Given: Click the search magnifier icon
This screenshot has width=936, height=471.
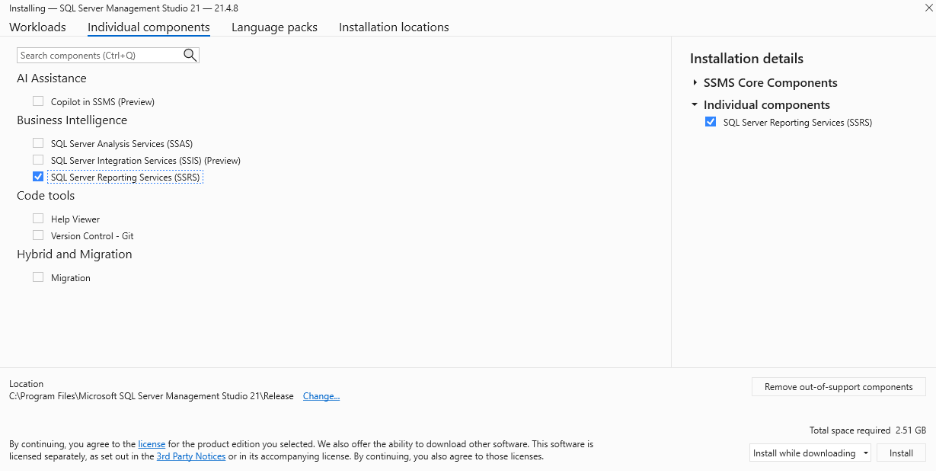Looking at the screenshot, I should pos(190,56).
